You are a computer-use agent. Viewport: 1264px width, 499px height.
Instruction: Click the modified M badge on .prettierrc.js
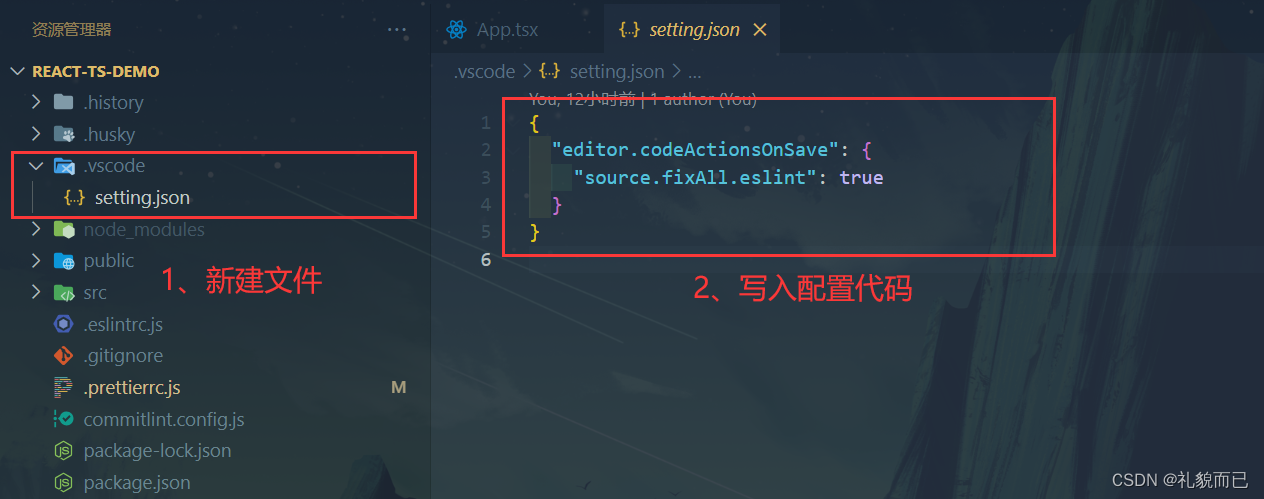(x=398, y=387)
